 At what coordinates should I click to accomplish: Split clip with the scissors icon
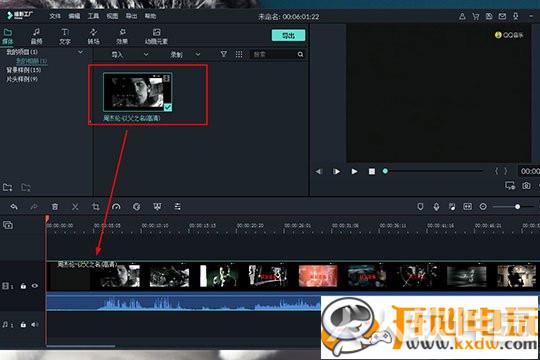pyautogui.click(x=75, y=207)
